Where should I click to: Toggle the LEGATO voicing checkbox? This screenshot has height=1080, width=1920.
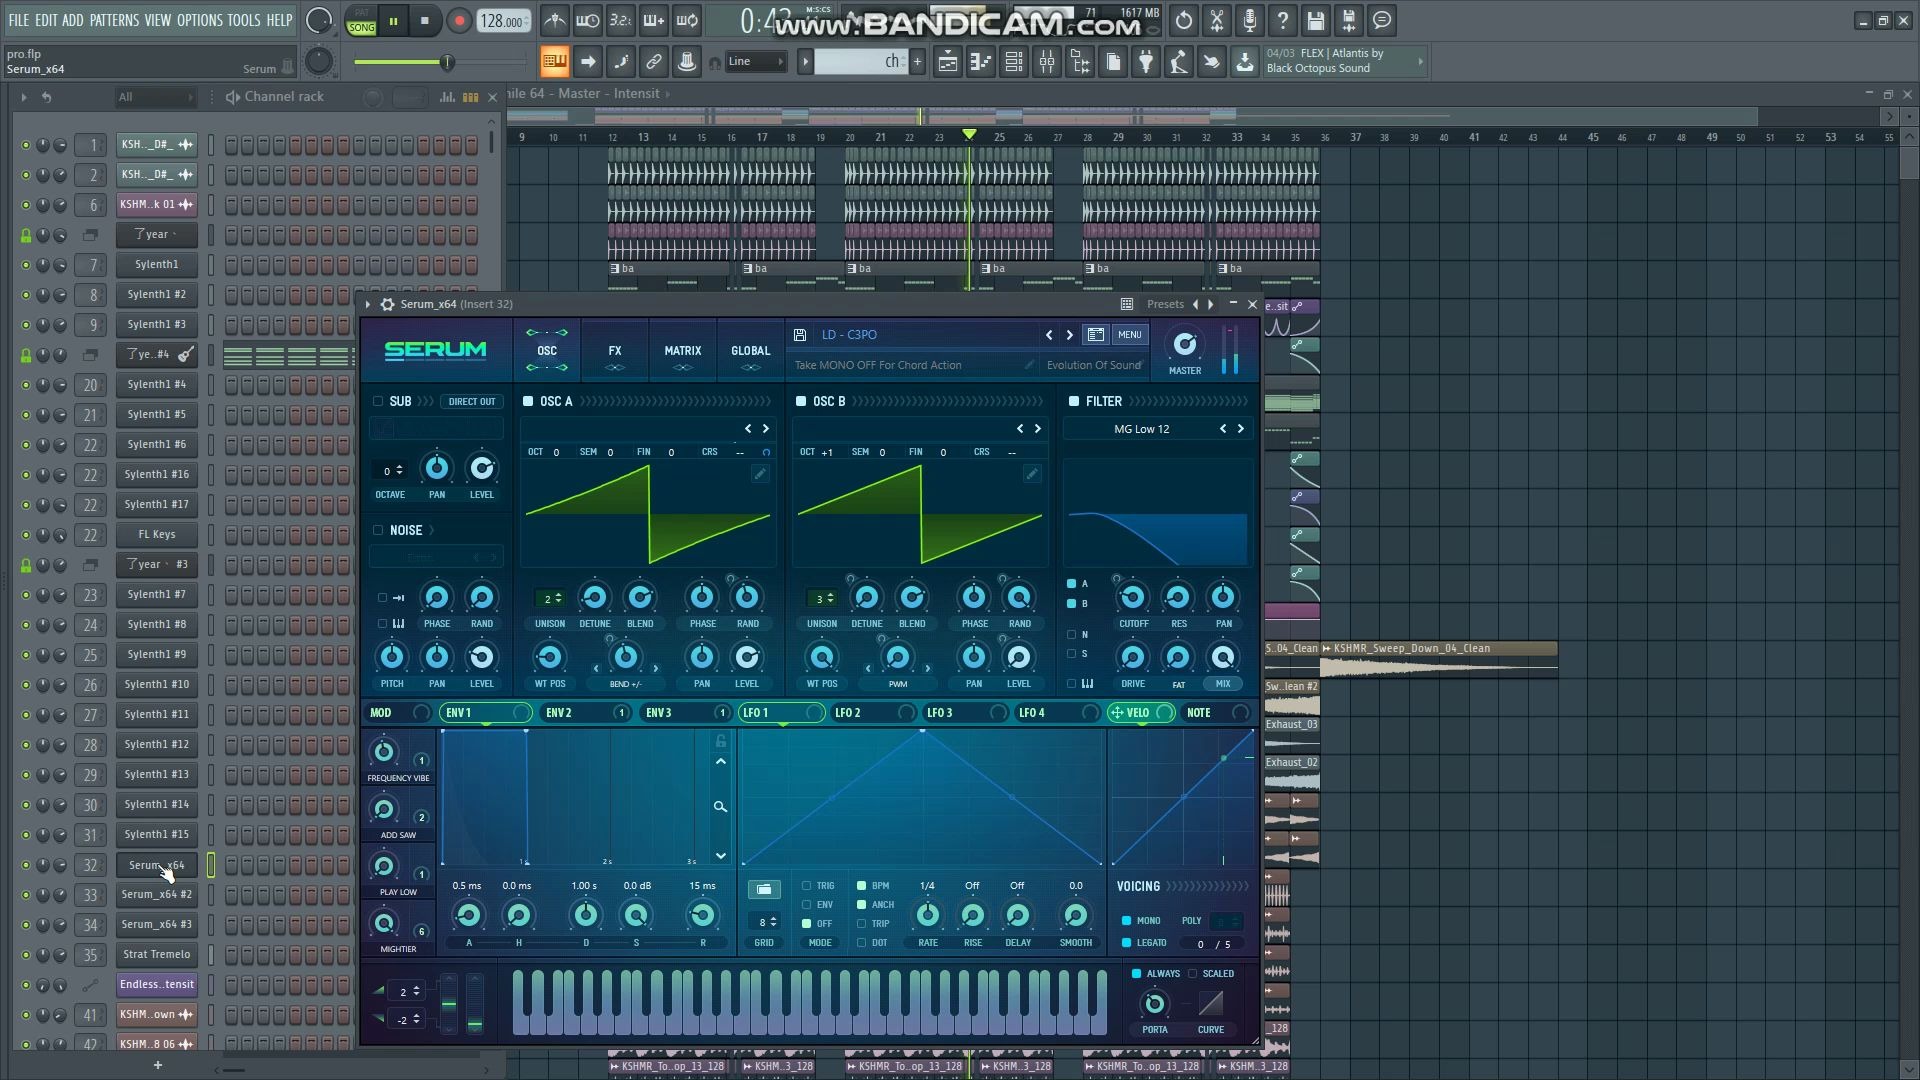(x=1126, y=943)
